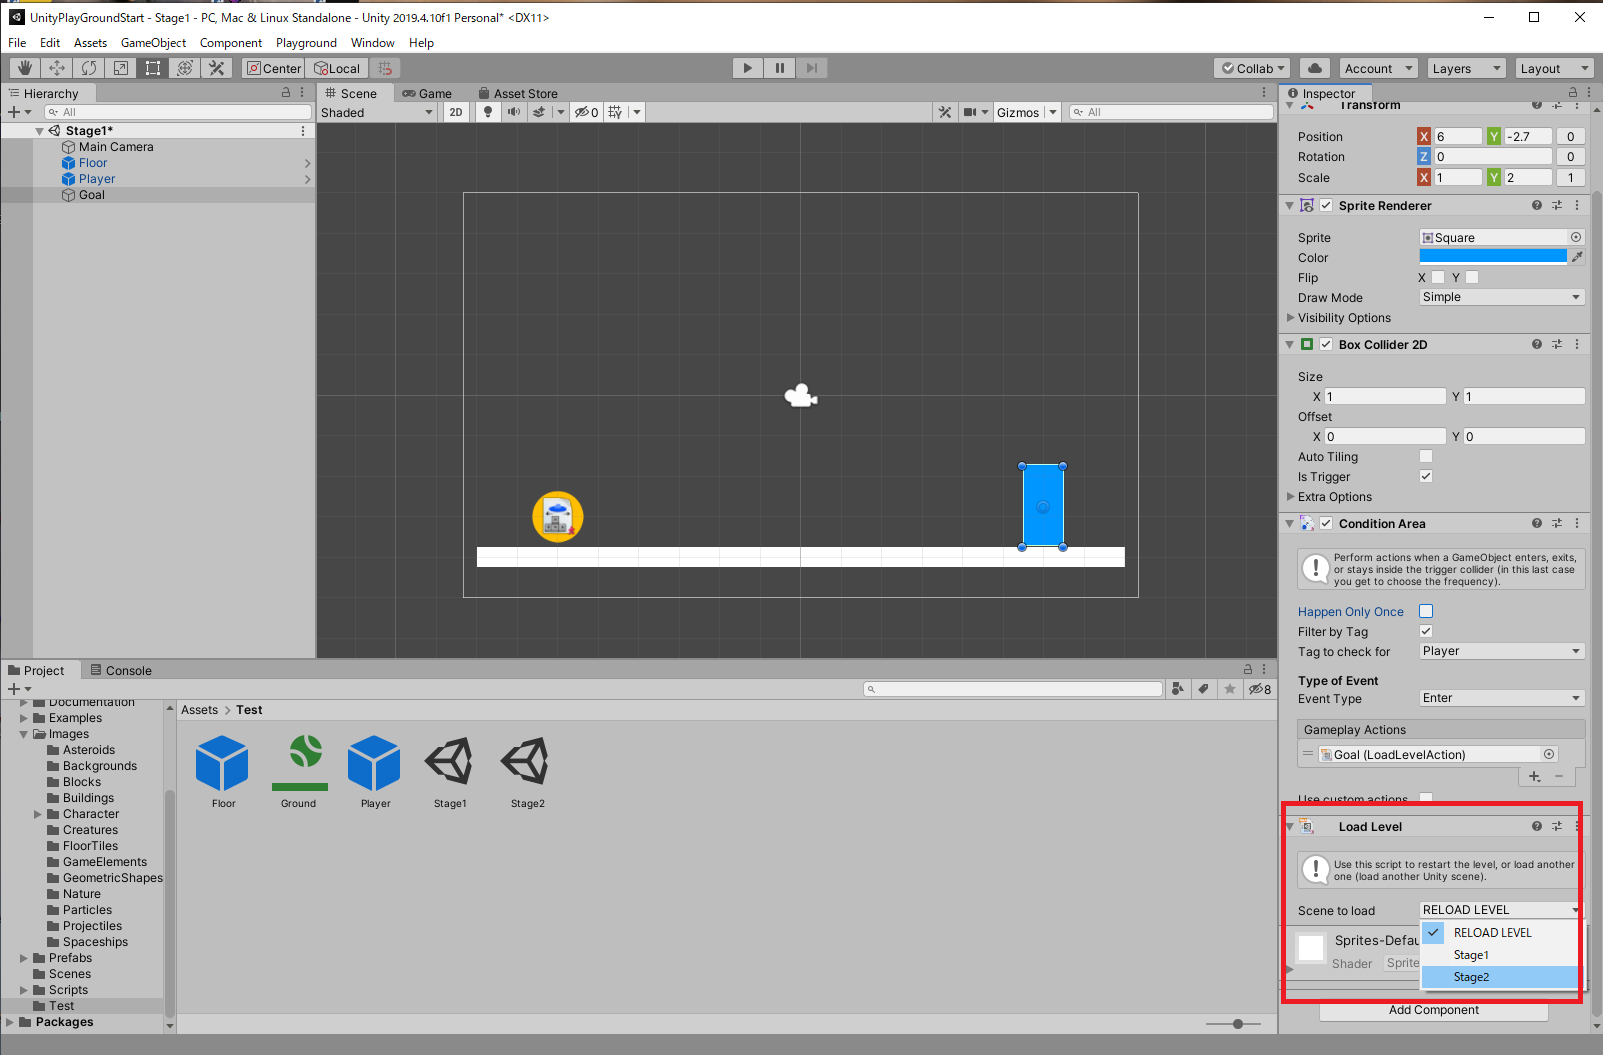The width and height of the screenshot is (1603, 1055).
Task: Click the Collab button
Action: [1251, 68]
